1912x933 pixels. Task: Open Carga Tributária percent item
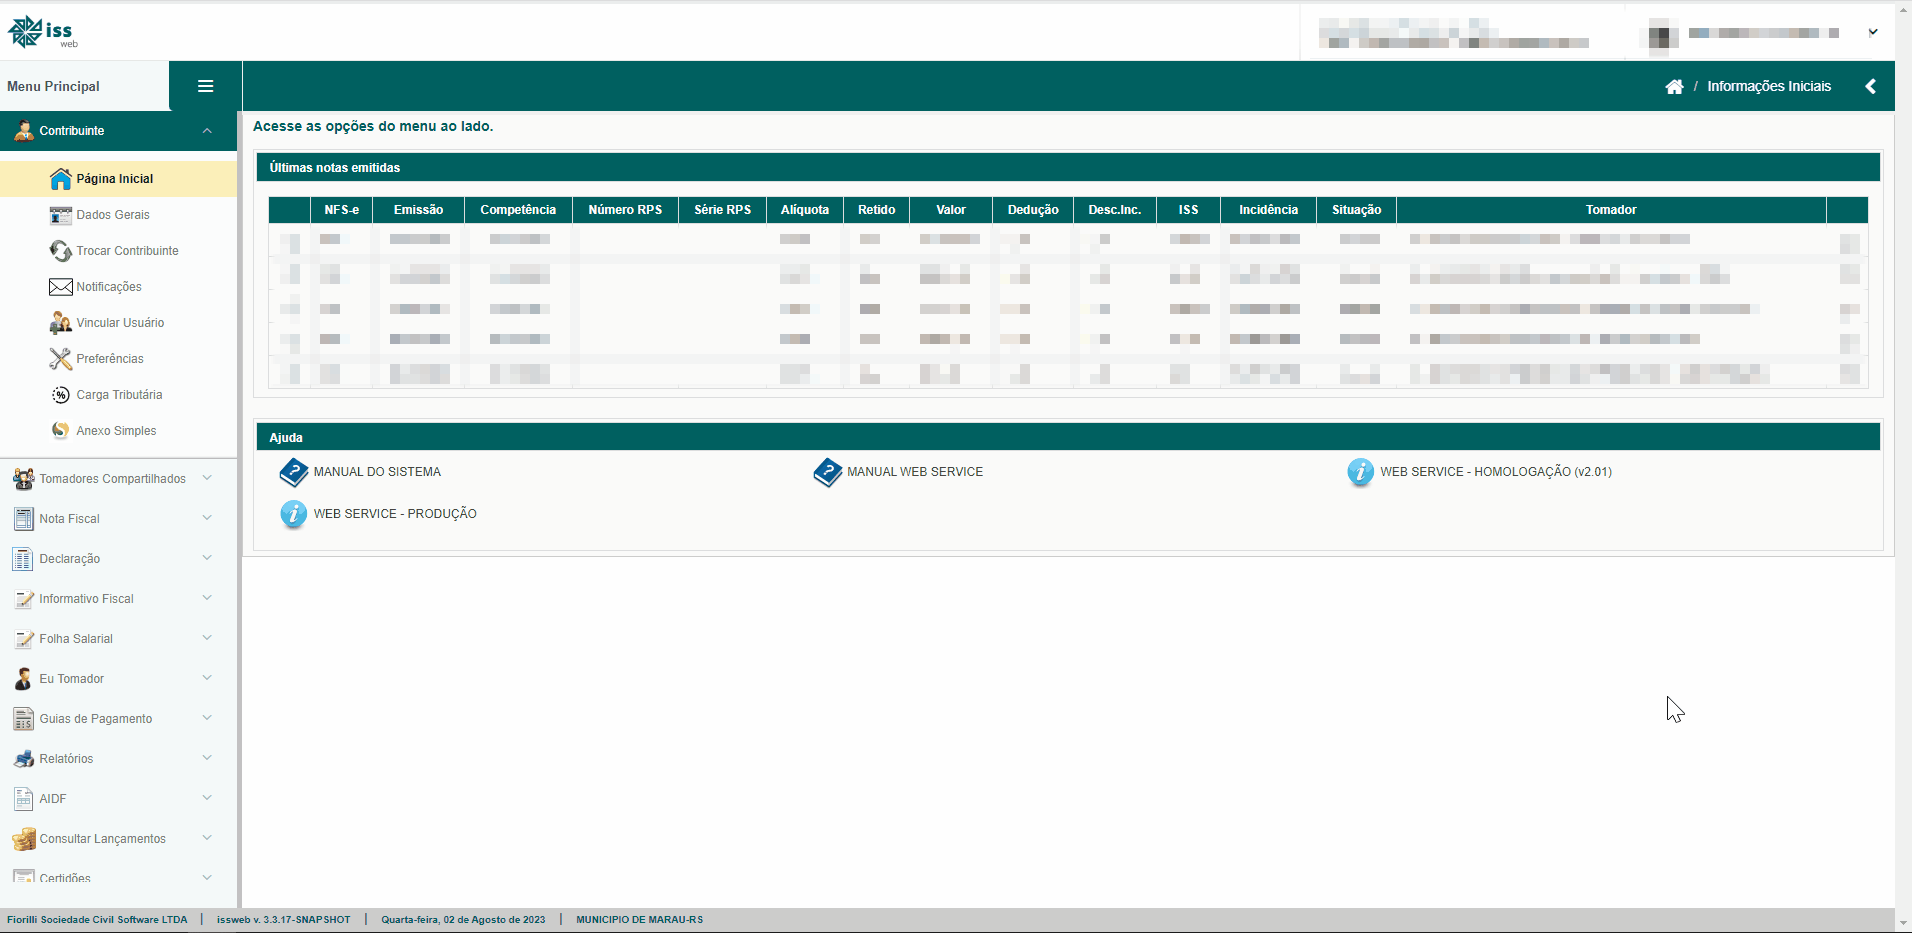coord(119,395)
